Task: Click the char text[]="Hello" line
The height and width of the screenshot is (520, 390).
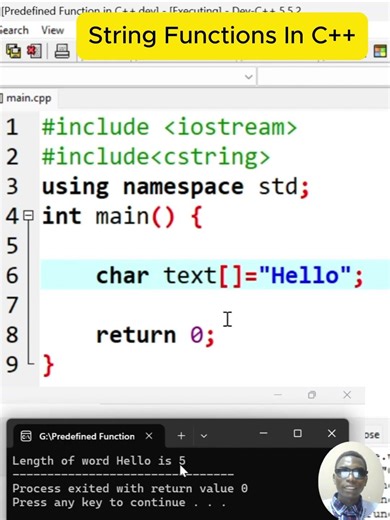Action: pyautogui.click(x=230, y=275)
